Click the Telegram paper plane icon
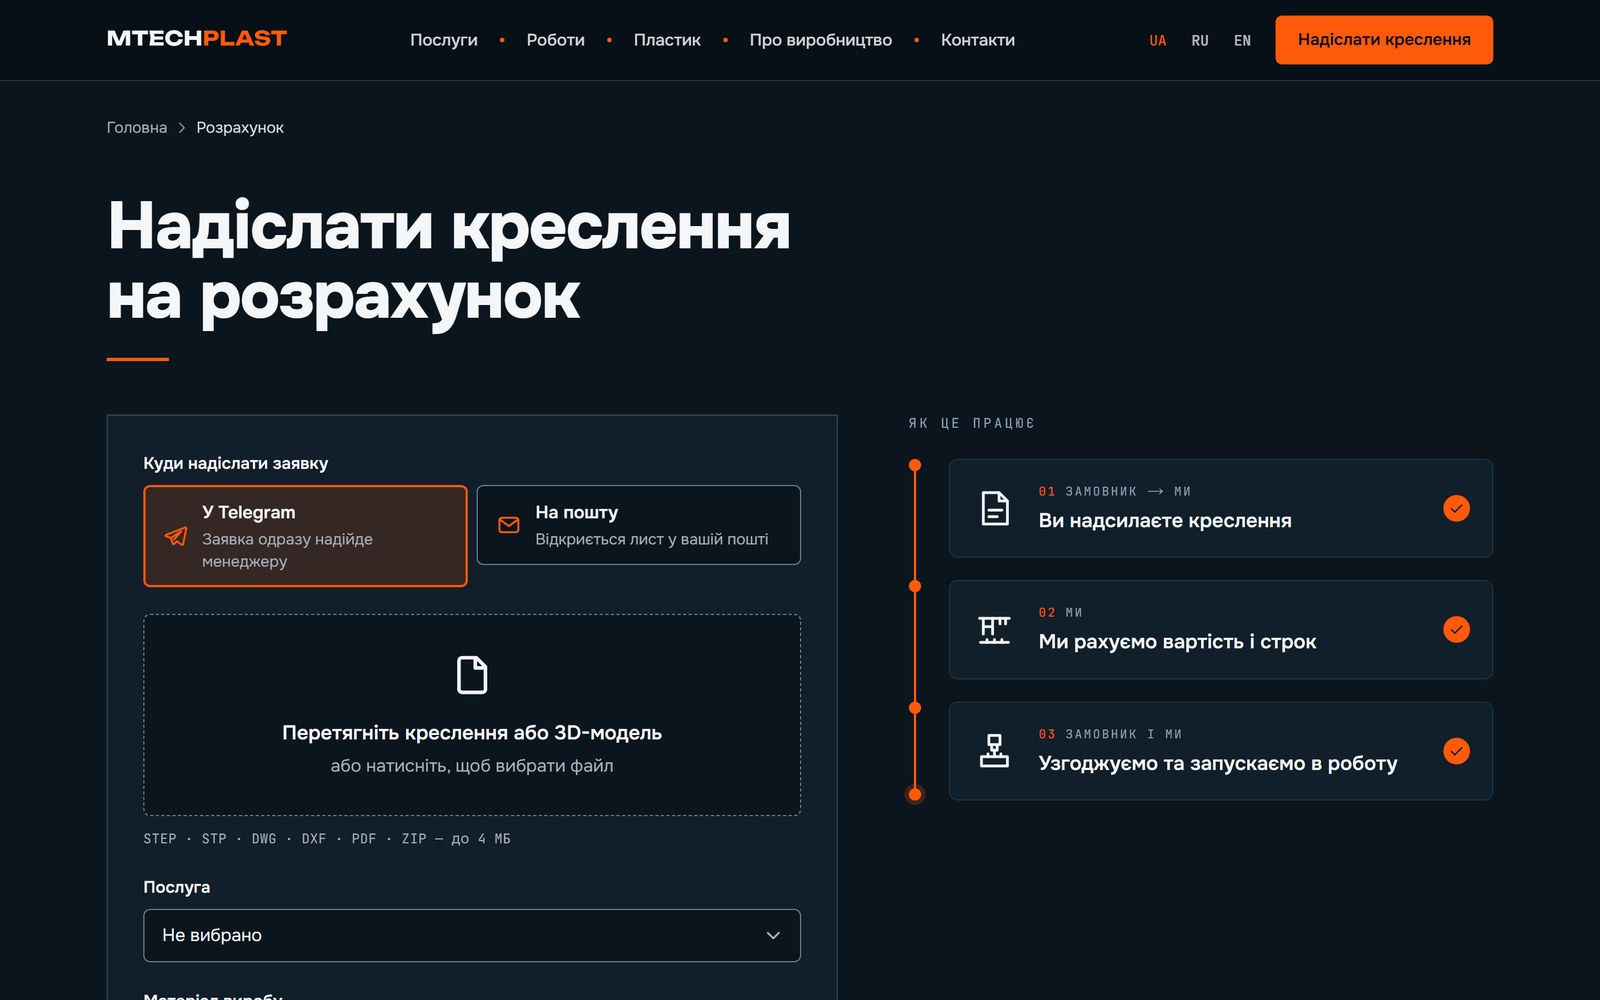 pos(176,536)
